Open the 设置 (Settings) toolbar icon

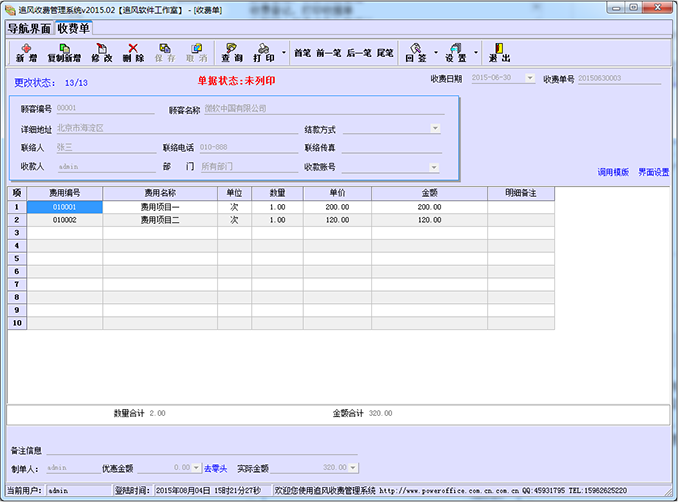tap(456, 52)
